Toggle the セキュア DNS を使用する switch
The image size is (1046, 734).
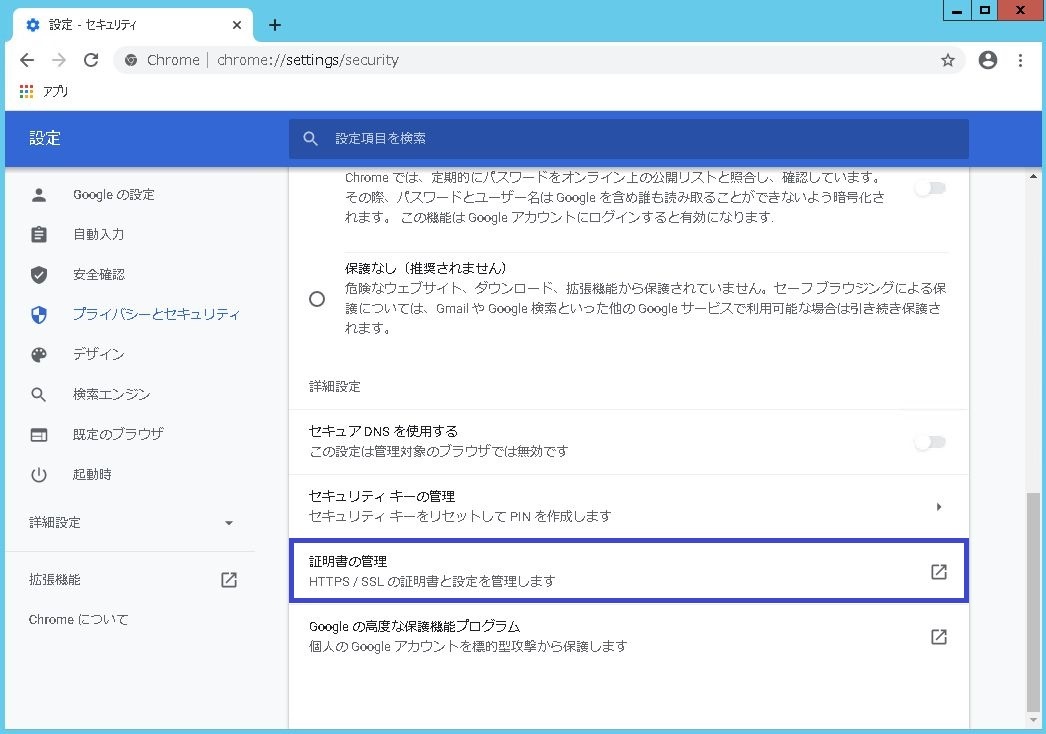click(931, 442)
